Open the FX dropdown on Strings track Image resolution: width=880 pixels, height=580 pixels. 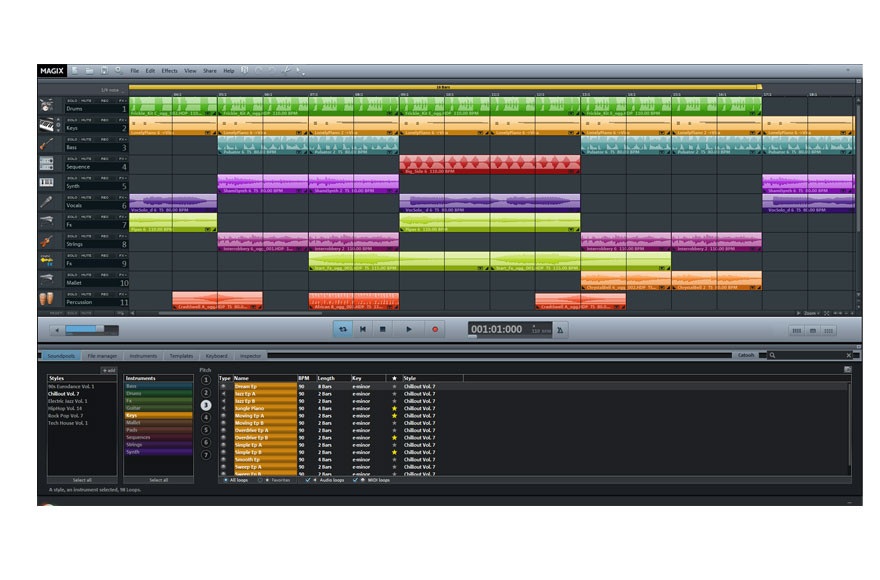point(122,236)
